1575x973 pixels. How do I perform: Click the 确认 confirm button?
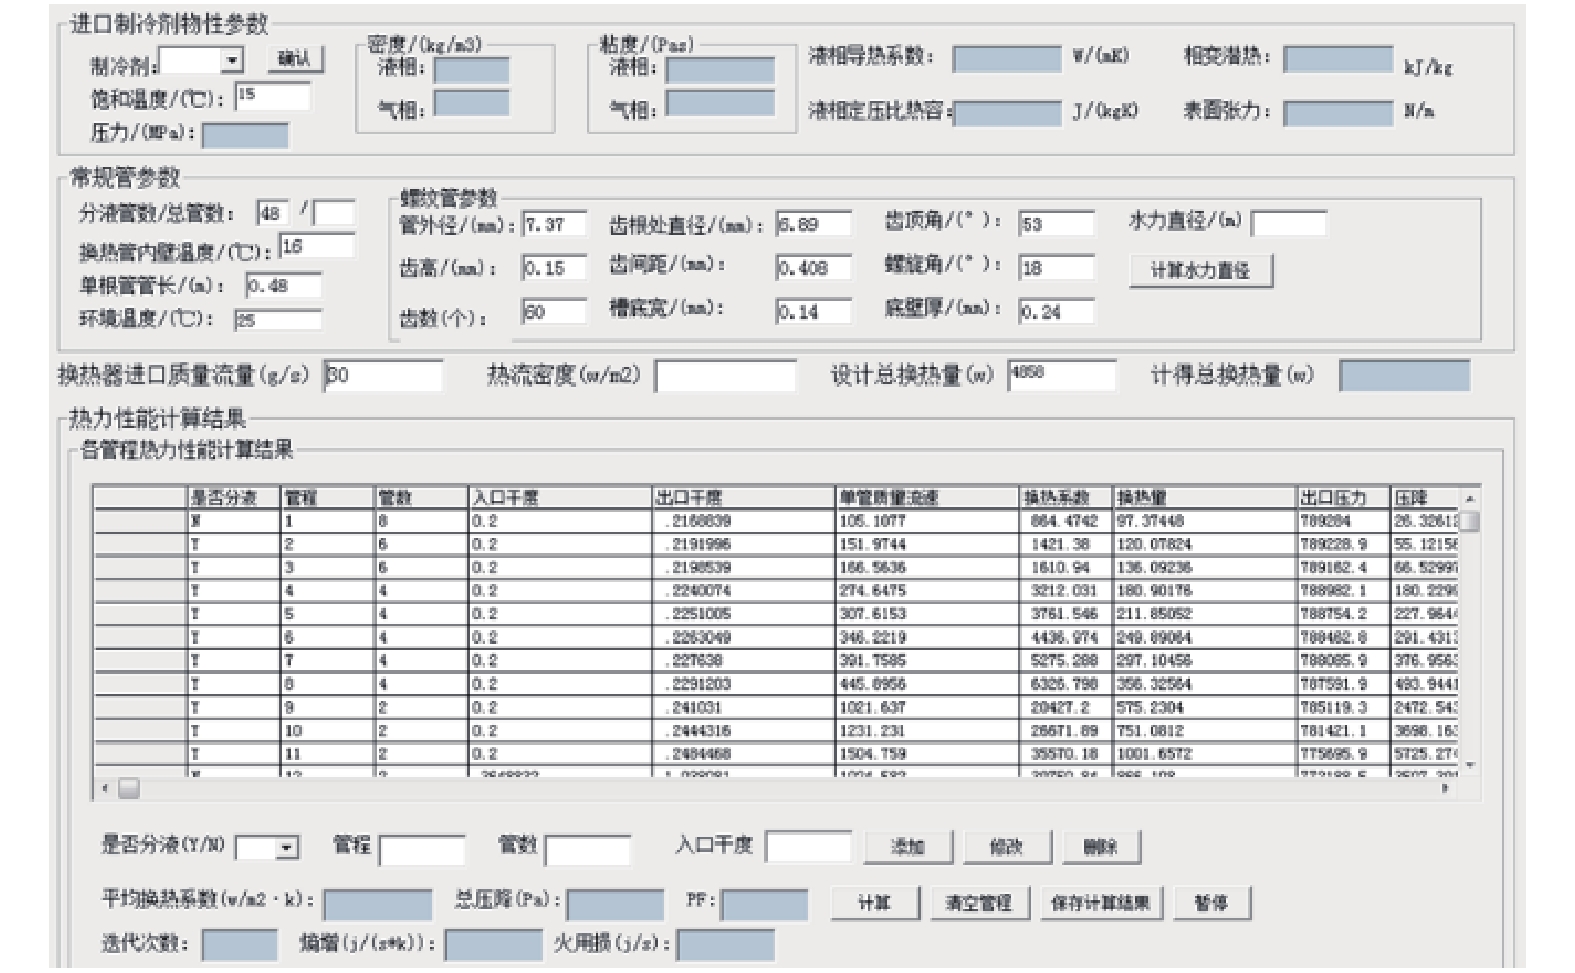pos(294,59)
